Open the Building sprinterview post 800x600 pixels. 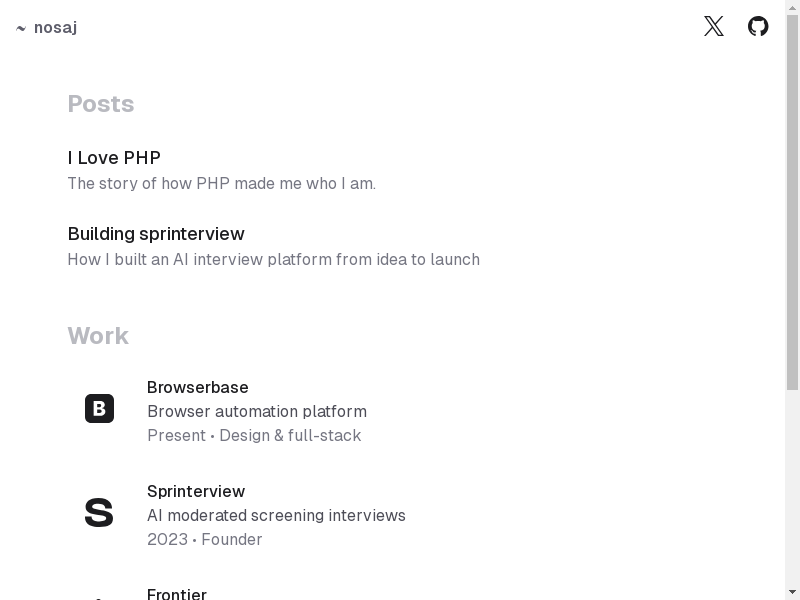pyautogui.click(x=156, y=234)
